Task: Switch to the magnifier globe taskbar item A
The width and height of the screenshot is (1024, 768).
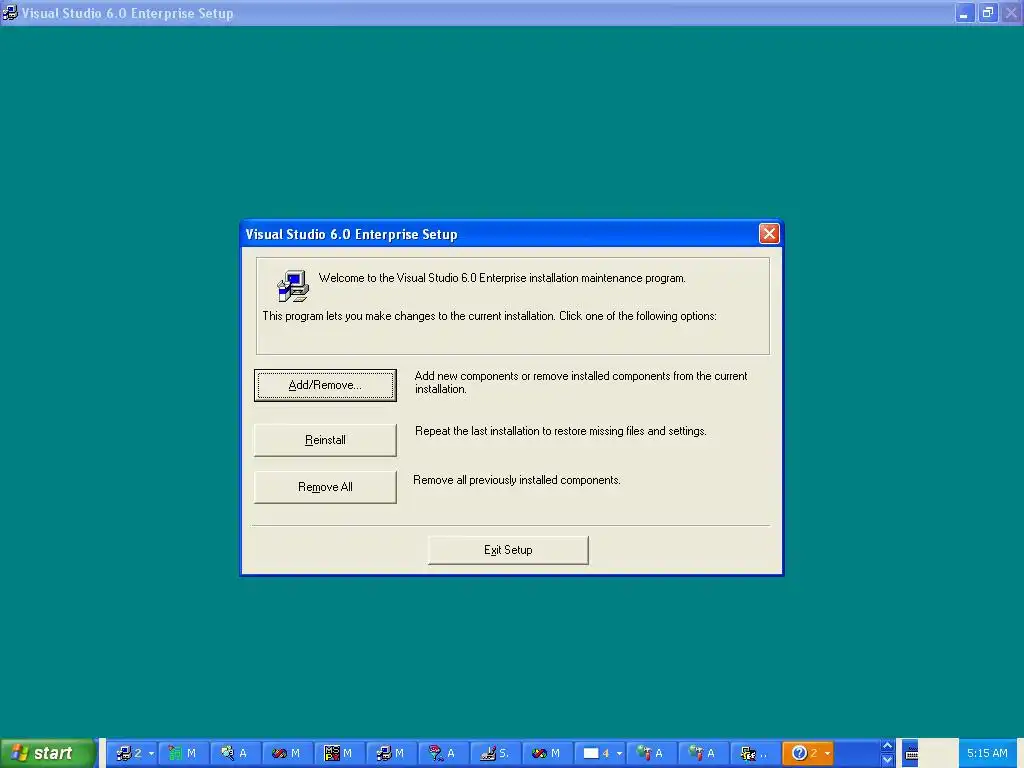Action: point(236,754)
